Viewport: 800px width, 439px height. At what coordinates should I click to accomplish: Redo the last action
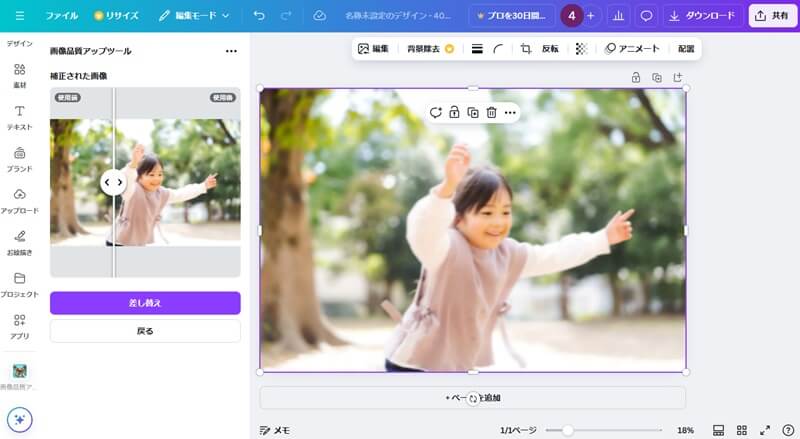pos(286,16)
